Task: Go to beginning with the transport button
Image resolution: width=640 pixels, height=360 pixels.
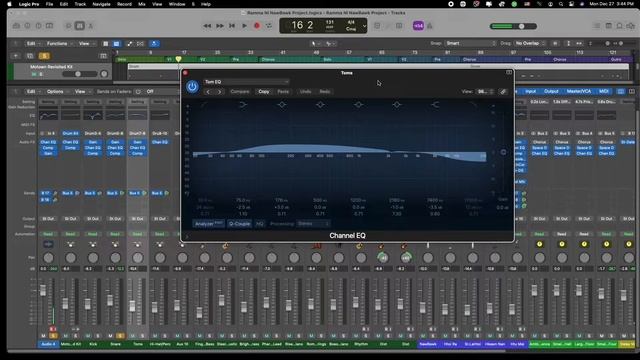Action: pos(232,26)
